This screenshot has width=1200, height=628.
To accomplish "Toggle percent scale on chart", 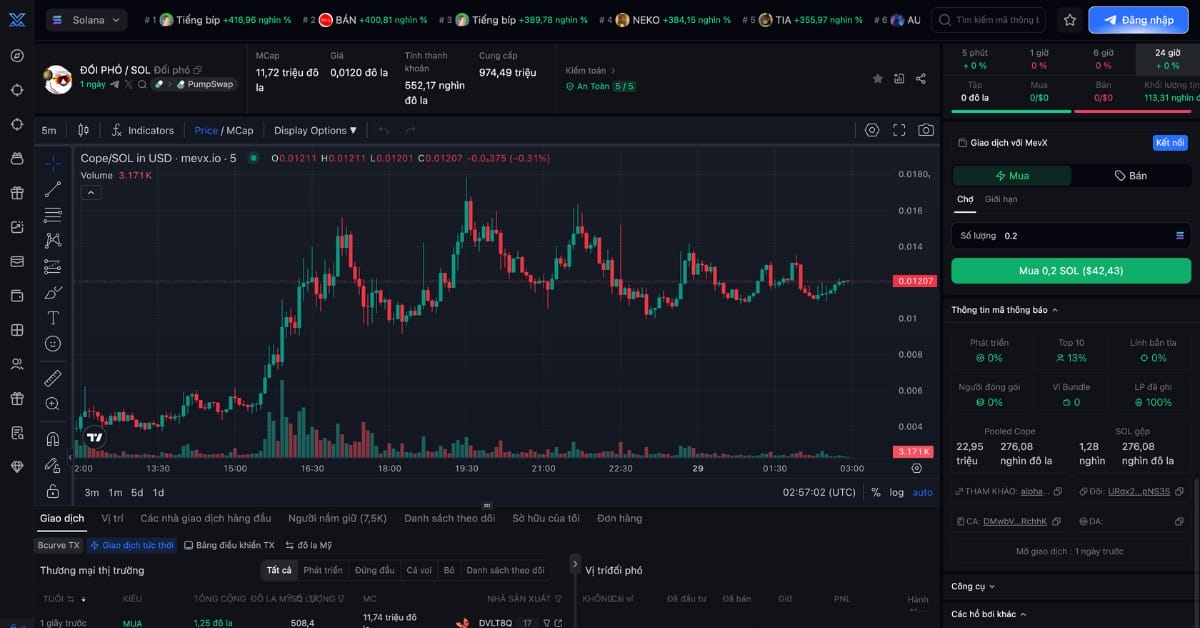I will (876, 492).
